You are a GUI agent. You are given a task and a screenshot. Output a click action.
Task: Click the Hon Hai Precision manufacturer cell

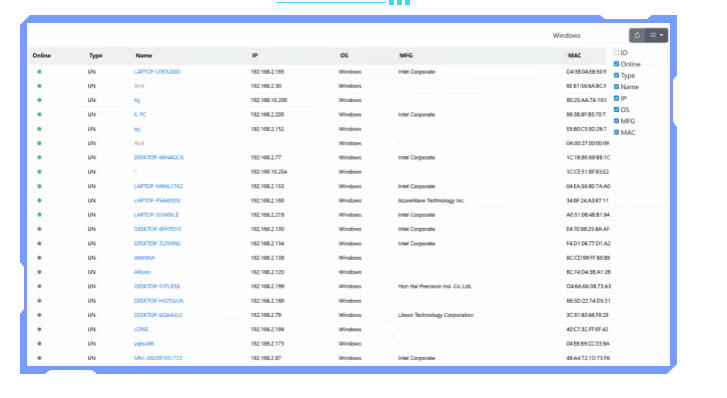click(435, 286)
